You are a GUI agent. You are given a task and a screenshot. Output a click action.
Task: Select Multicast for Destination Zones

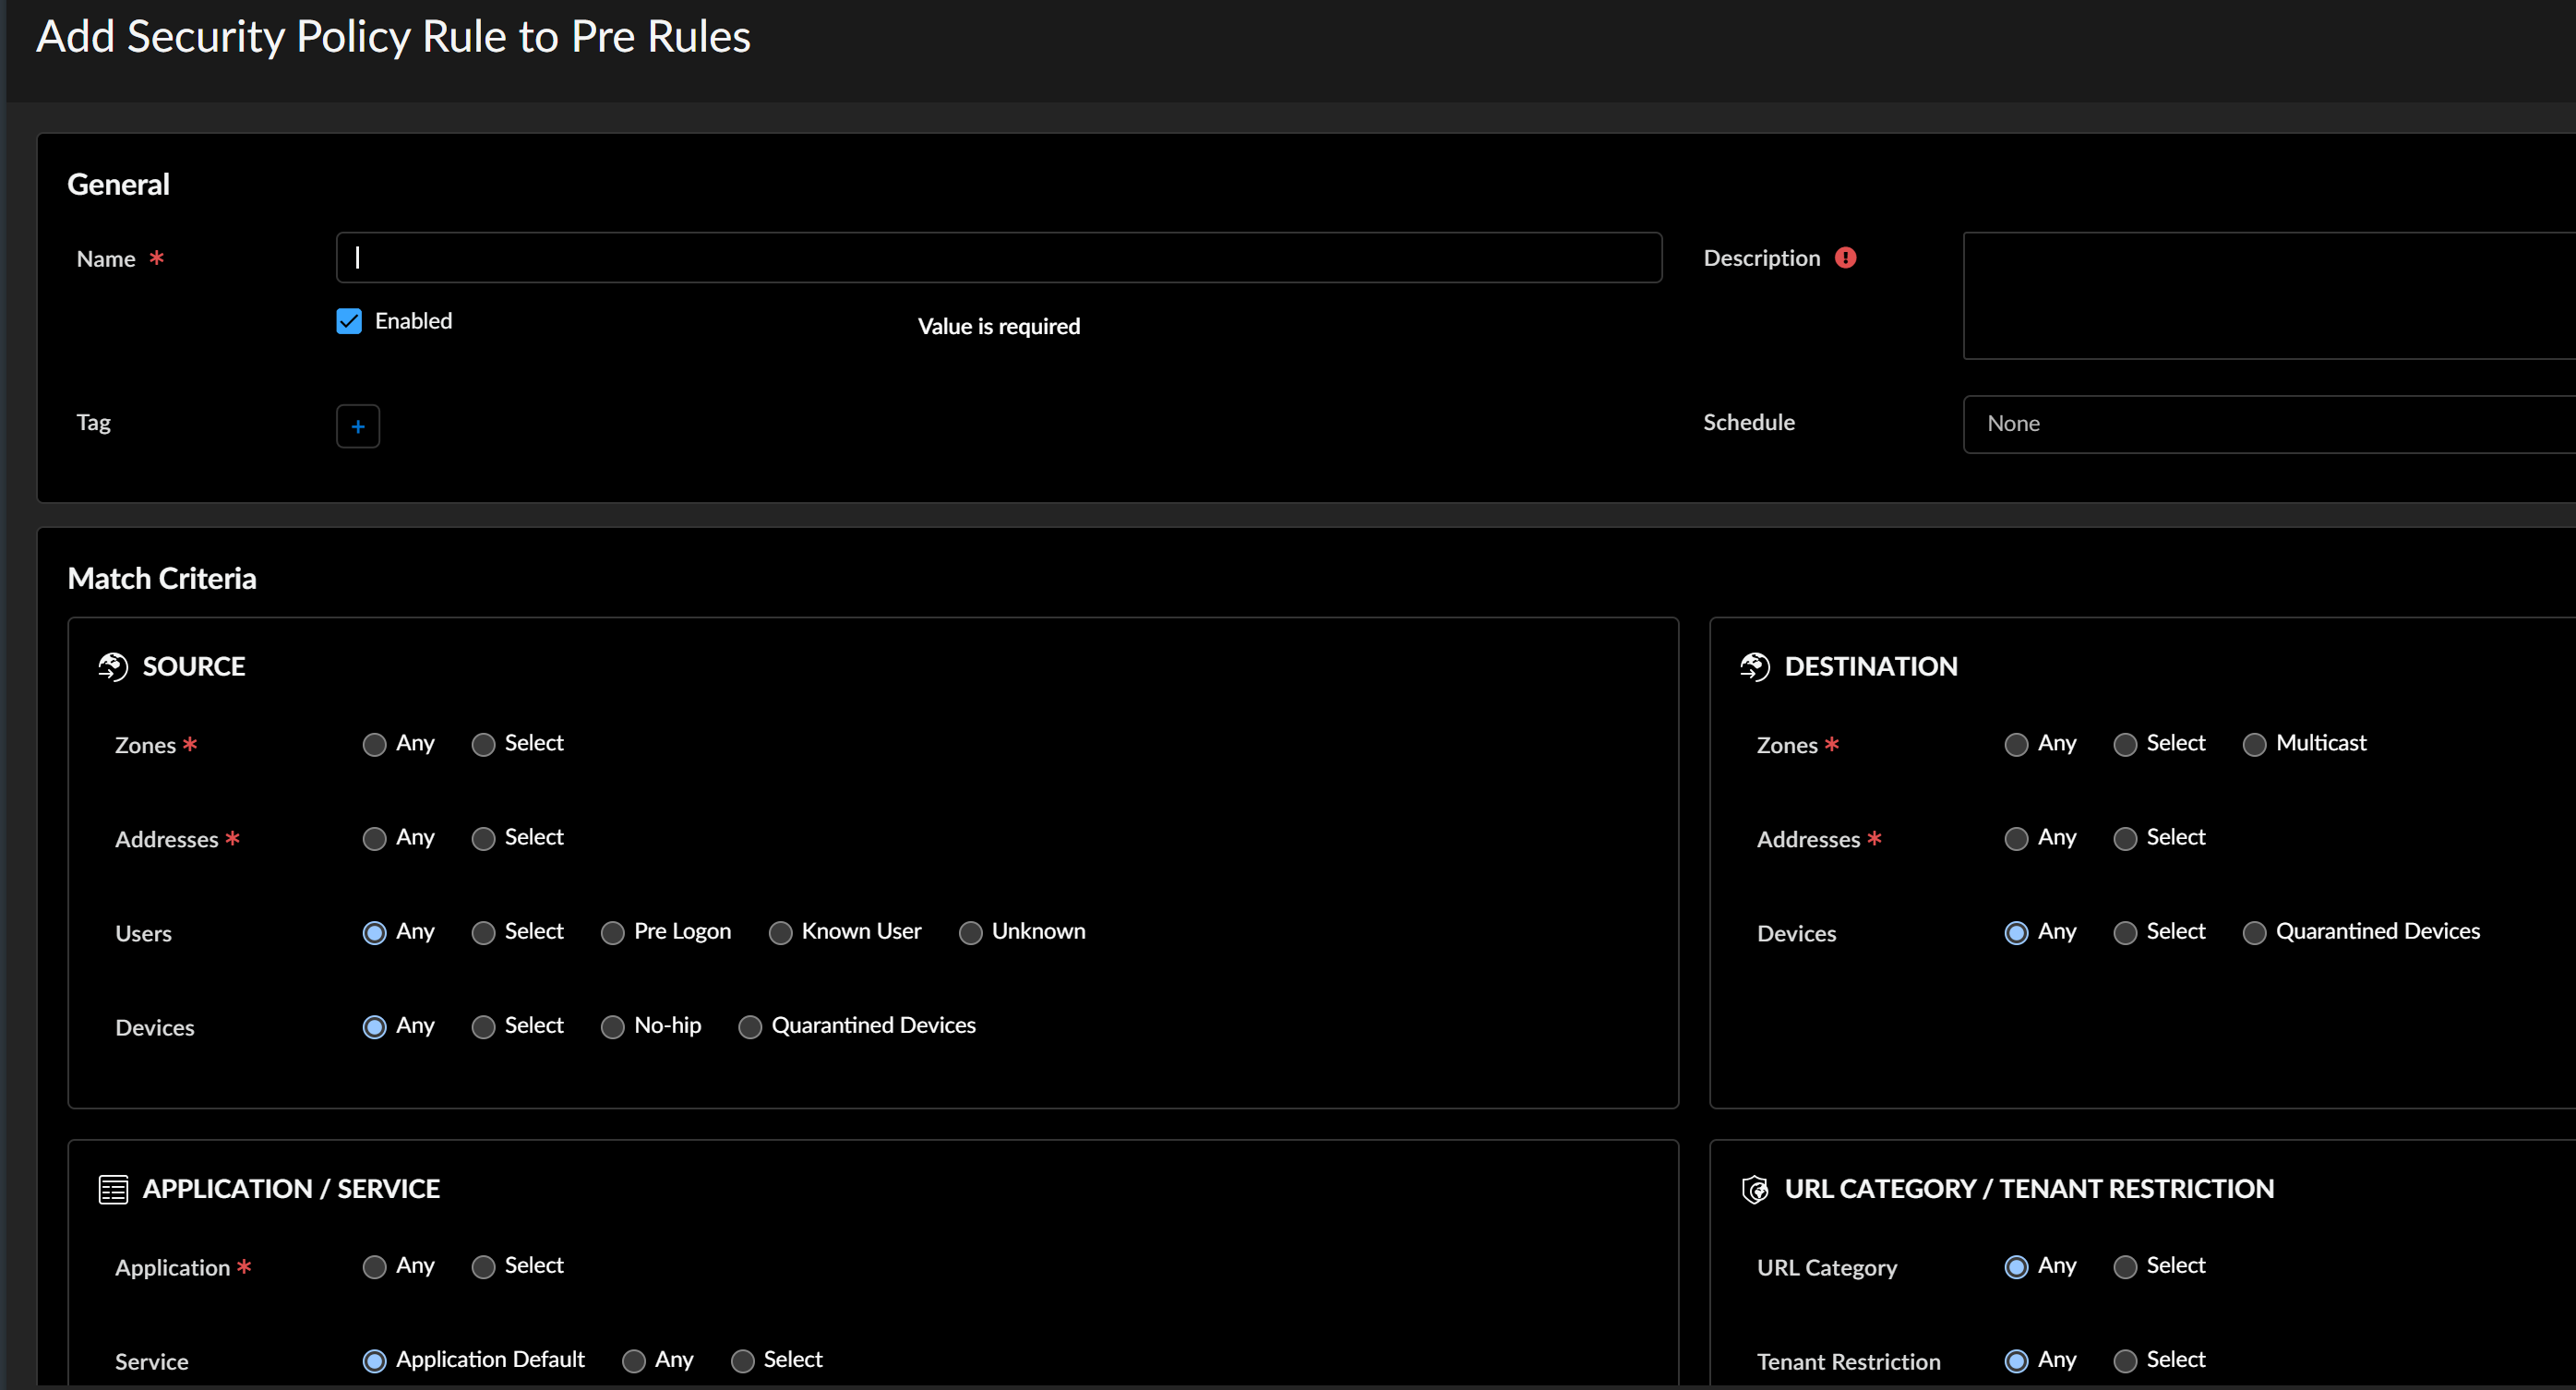[2254, 745]
